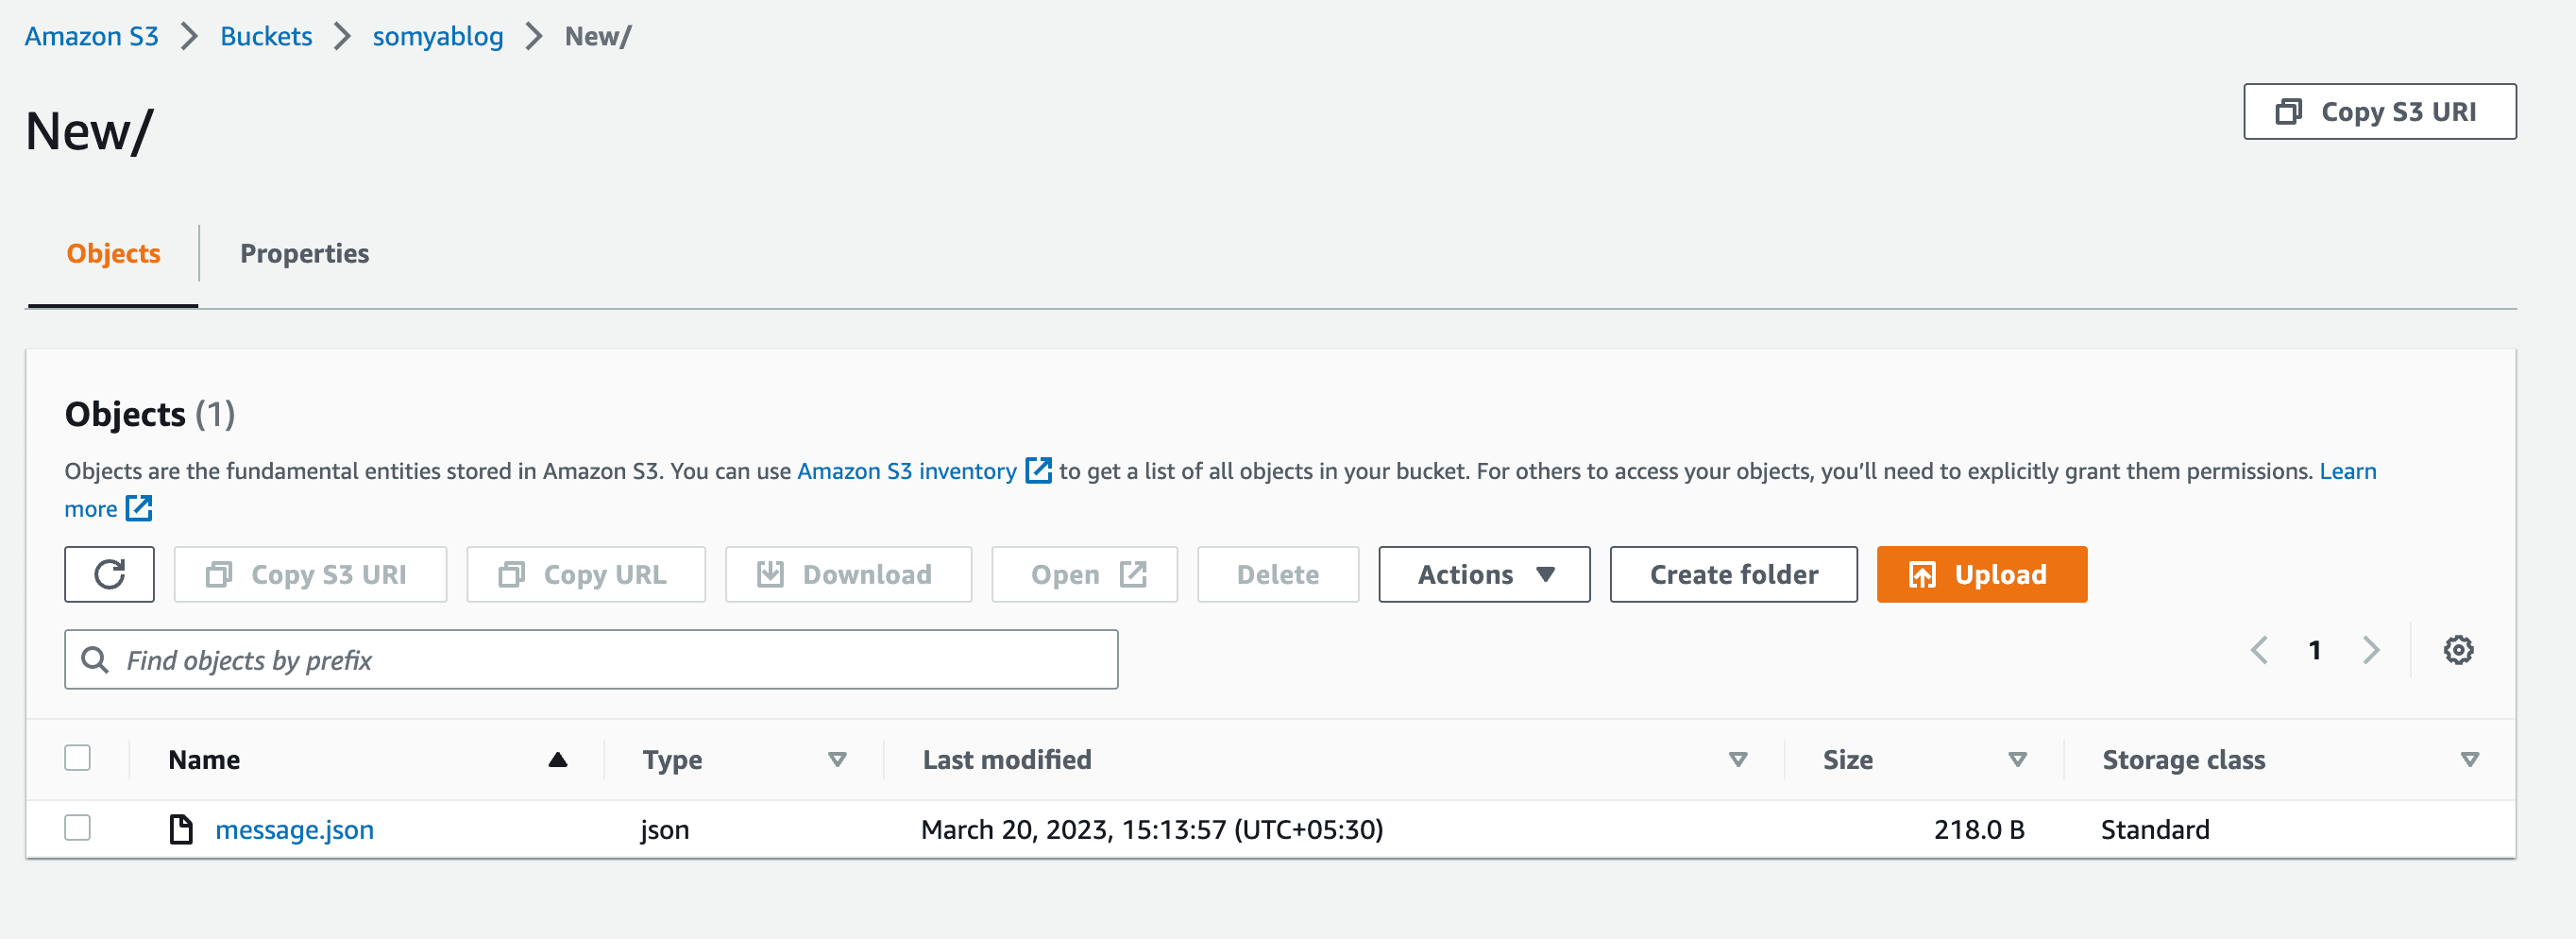The image size is (2576, 939).
Task: Click the Last modified column header
Action: pyautogui.click(x=1006, y=760)
